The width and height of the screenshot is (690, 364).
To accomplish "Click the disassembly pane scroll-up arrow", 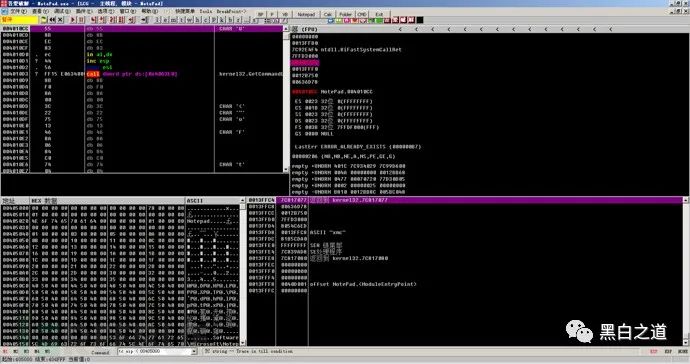I will coord(286,29).
